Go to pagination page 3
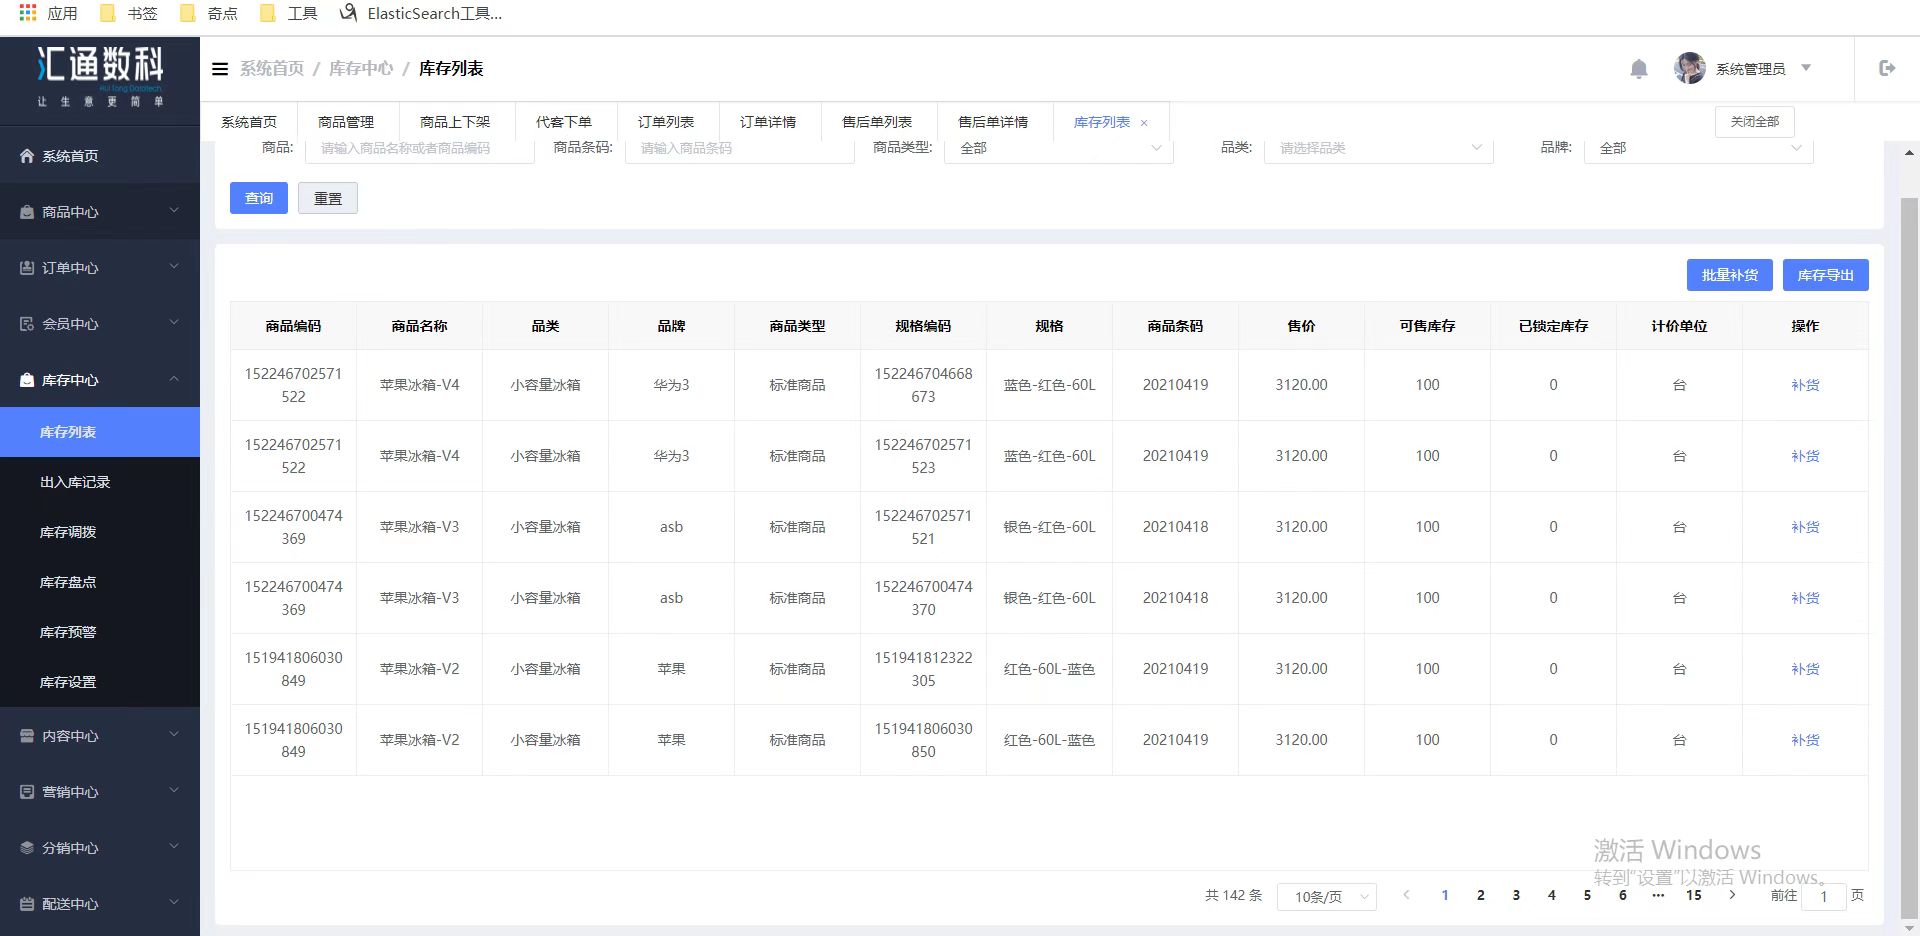 [1516, 895]
